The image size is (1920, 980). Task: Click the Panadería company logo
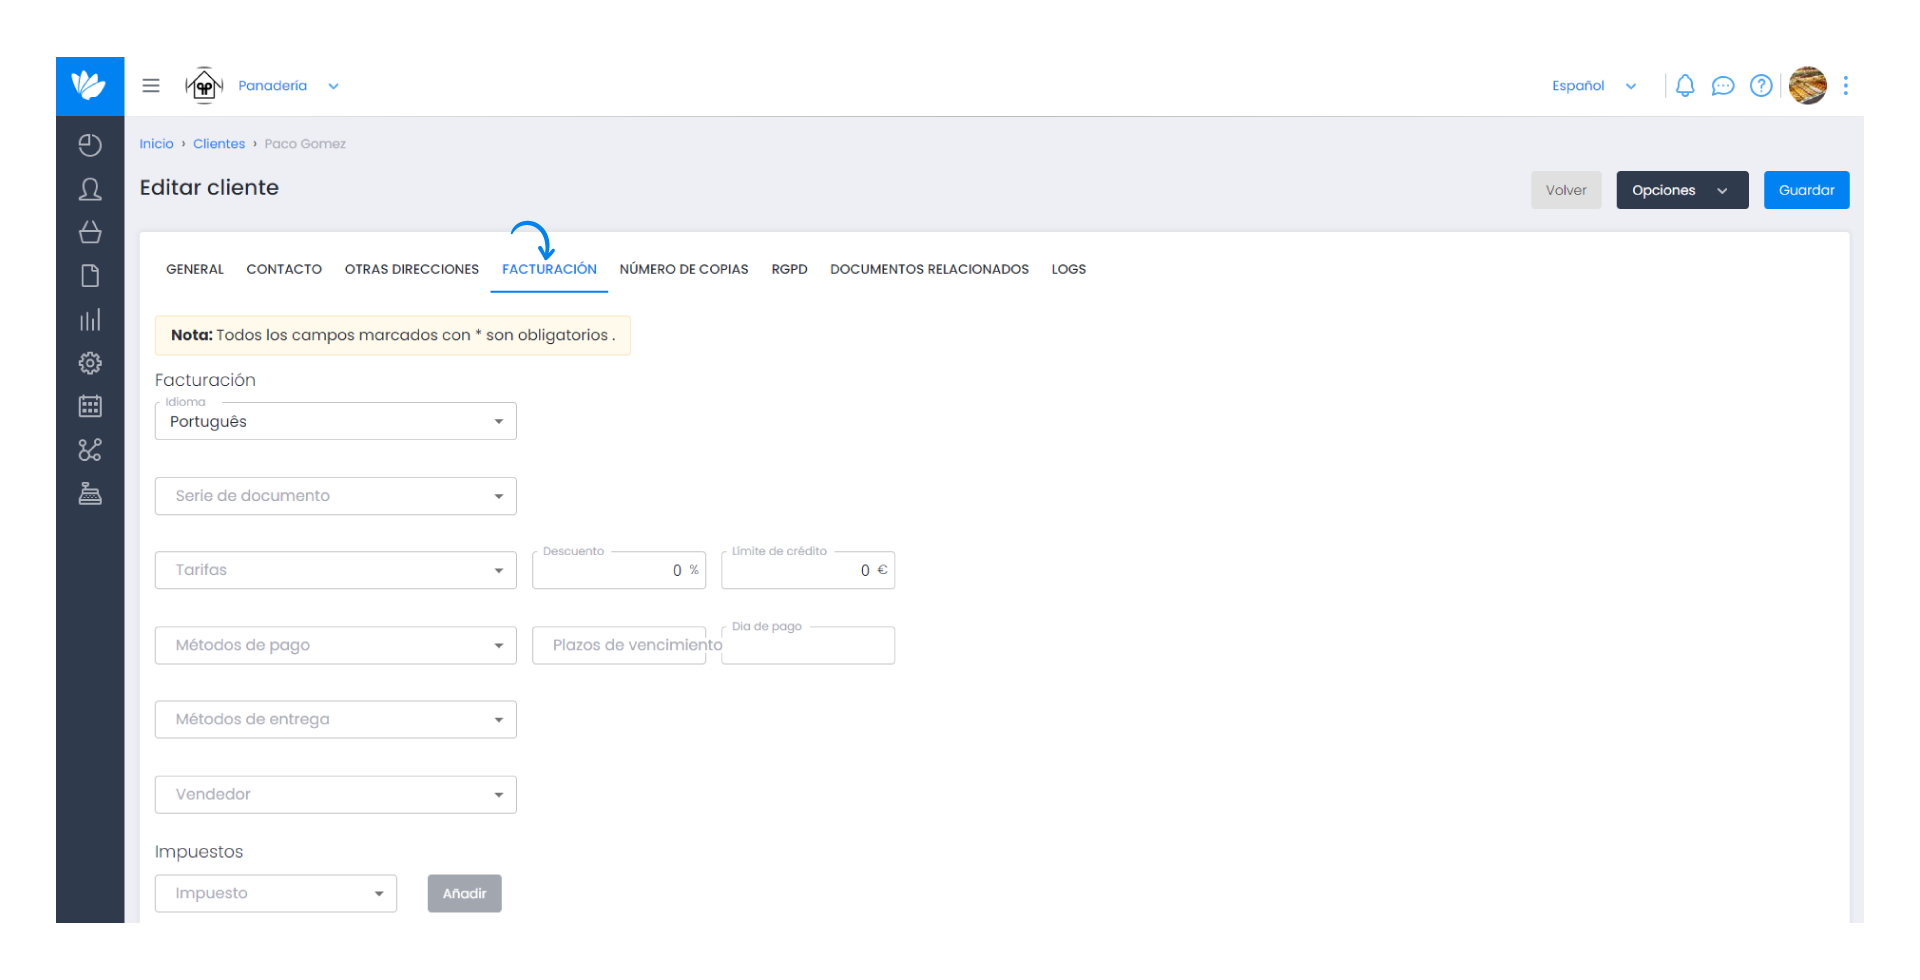pos(204,86)
